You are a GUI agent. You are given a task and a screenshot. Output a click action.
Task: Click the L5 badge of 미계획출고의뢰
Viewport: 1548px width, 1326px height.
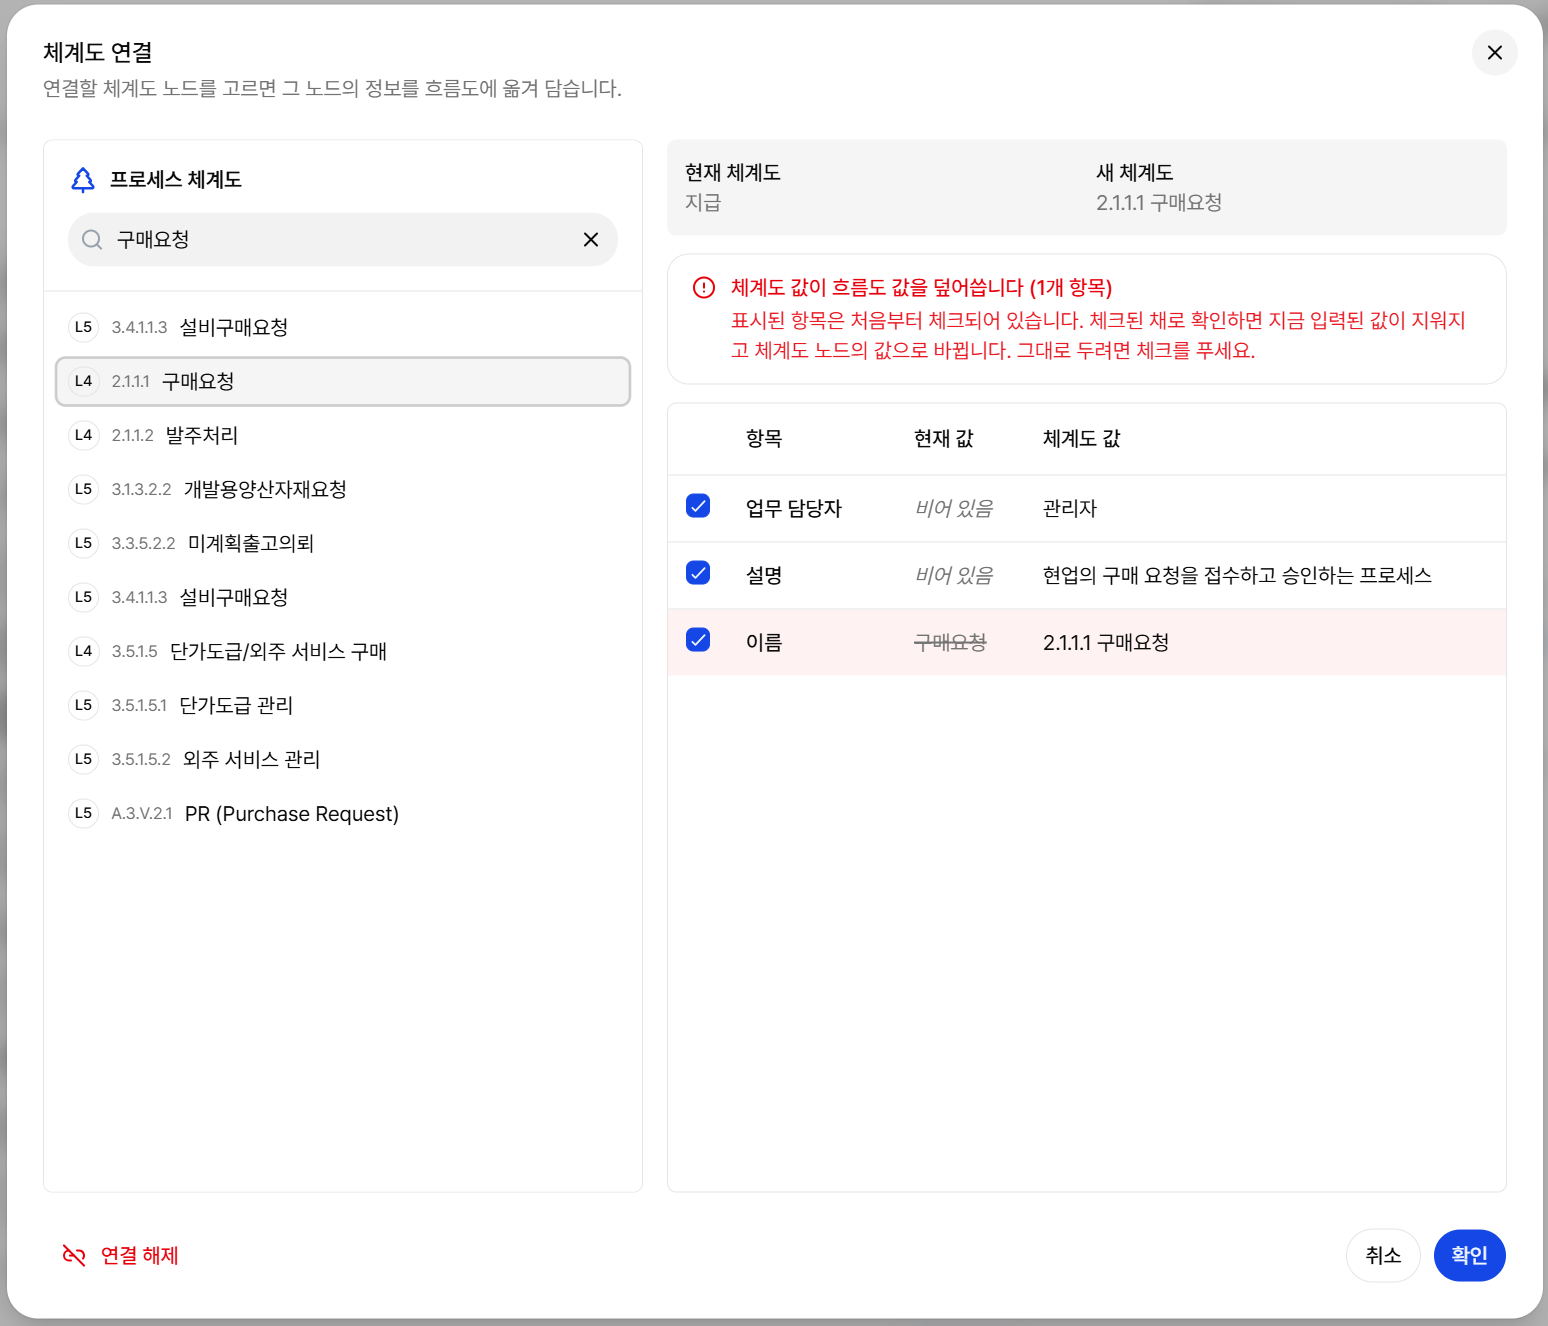(x=83, y=543)
